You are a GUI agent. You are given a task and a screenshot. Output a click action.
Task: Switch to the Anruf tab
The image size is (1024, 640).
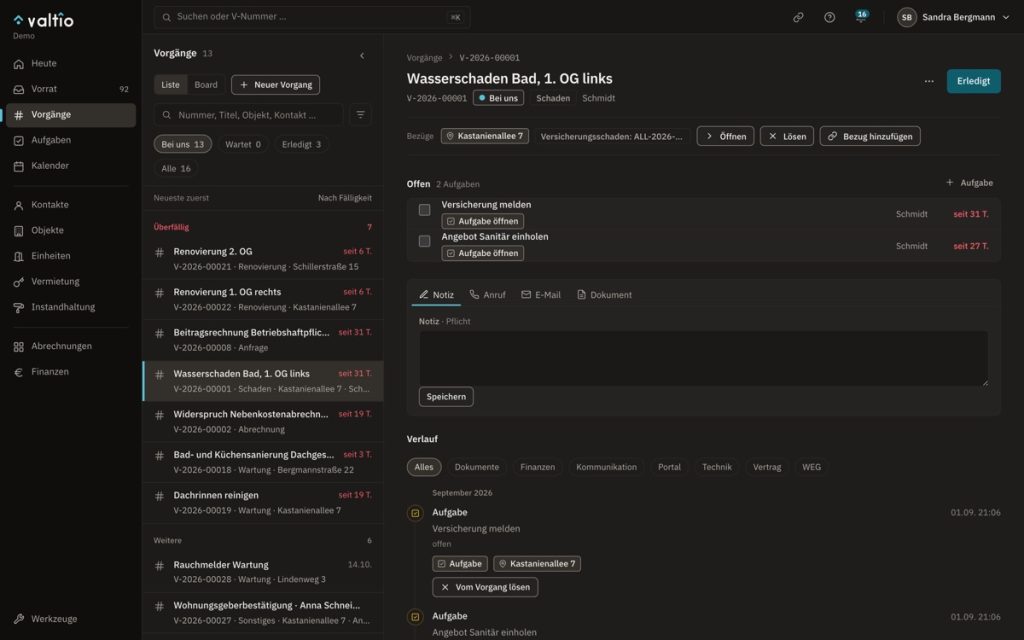(x=487, y=295)
